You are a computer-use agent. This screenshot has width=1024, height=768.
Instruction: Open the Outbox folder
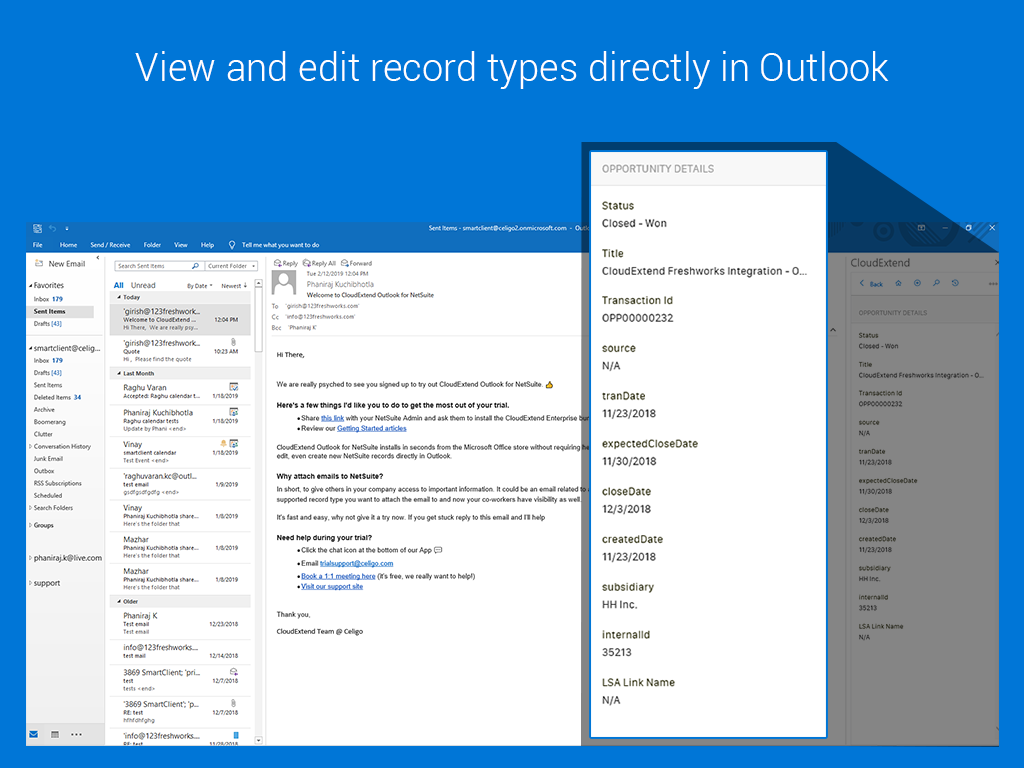(44, 471)
